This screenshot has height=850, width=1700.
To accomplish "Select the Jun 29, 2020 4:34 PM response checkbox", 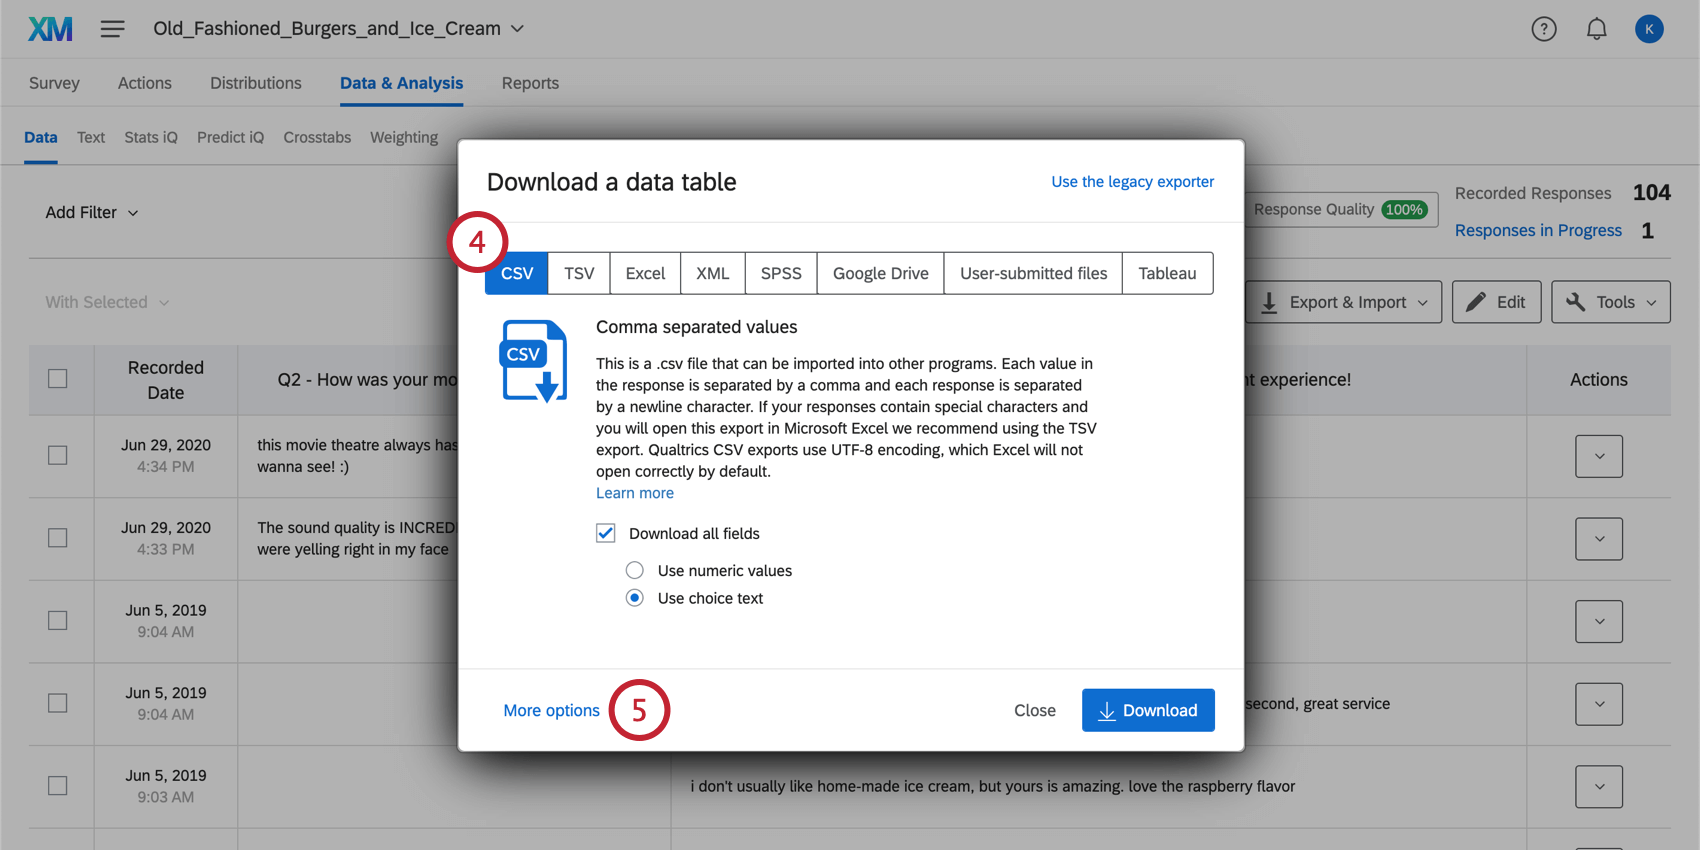I will (58, 455).
